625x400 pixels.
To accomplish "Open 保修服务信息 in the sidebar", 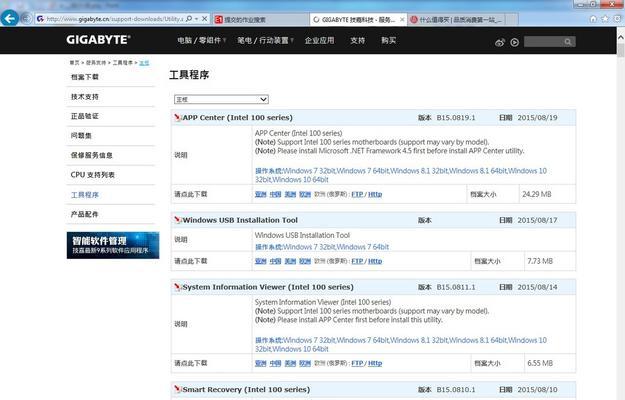I will pos(92,155).
